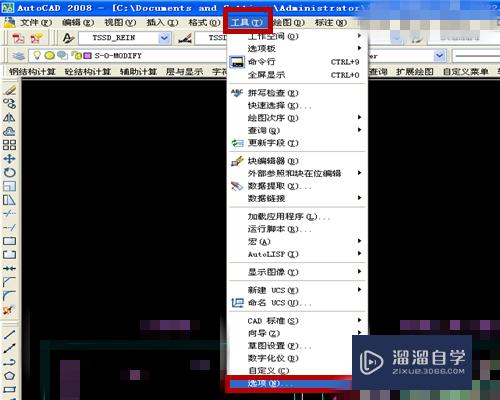Expand 外部参照和块在位编辑 submenu

coord(298,173)
